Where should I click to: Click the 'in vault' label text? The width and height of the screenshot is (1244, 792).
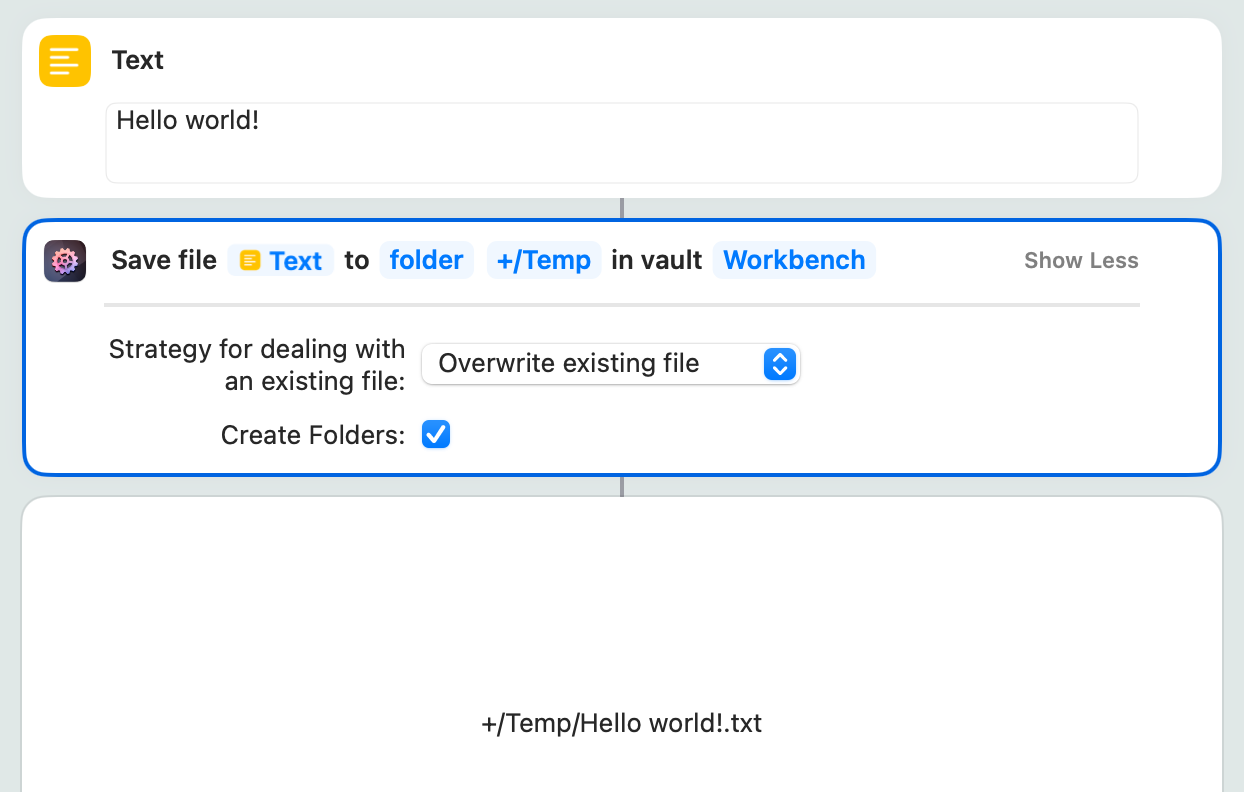tap(656, 261)
